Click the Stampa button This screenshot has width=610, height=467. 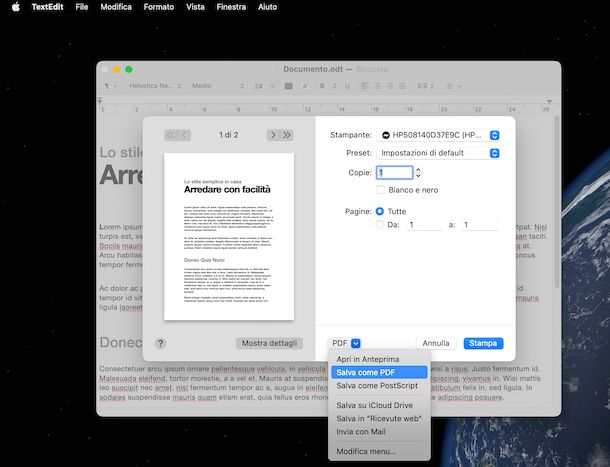pyautogui.click(x=483, y=343)
